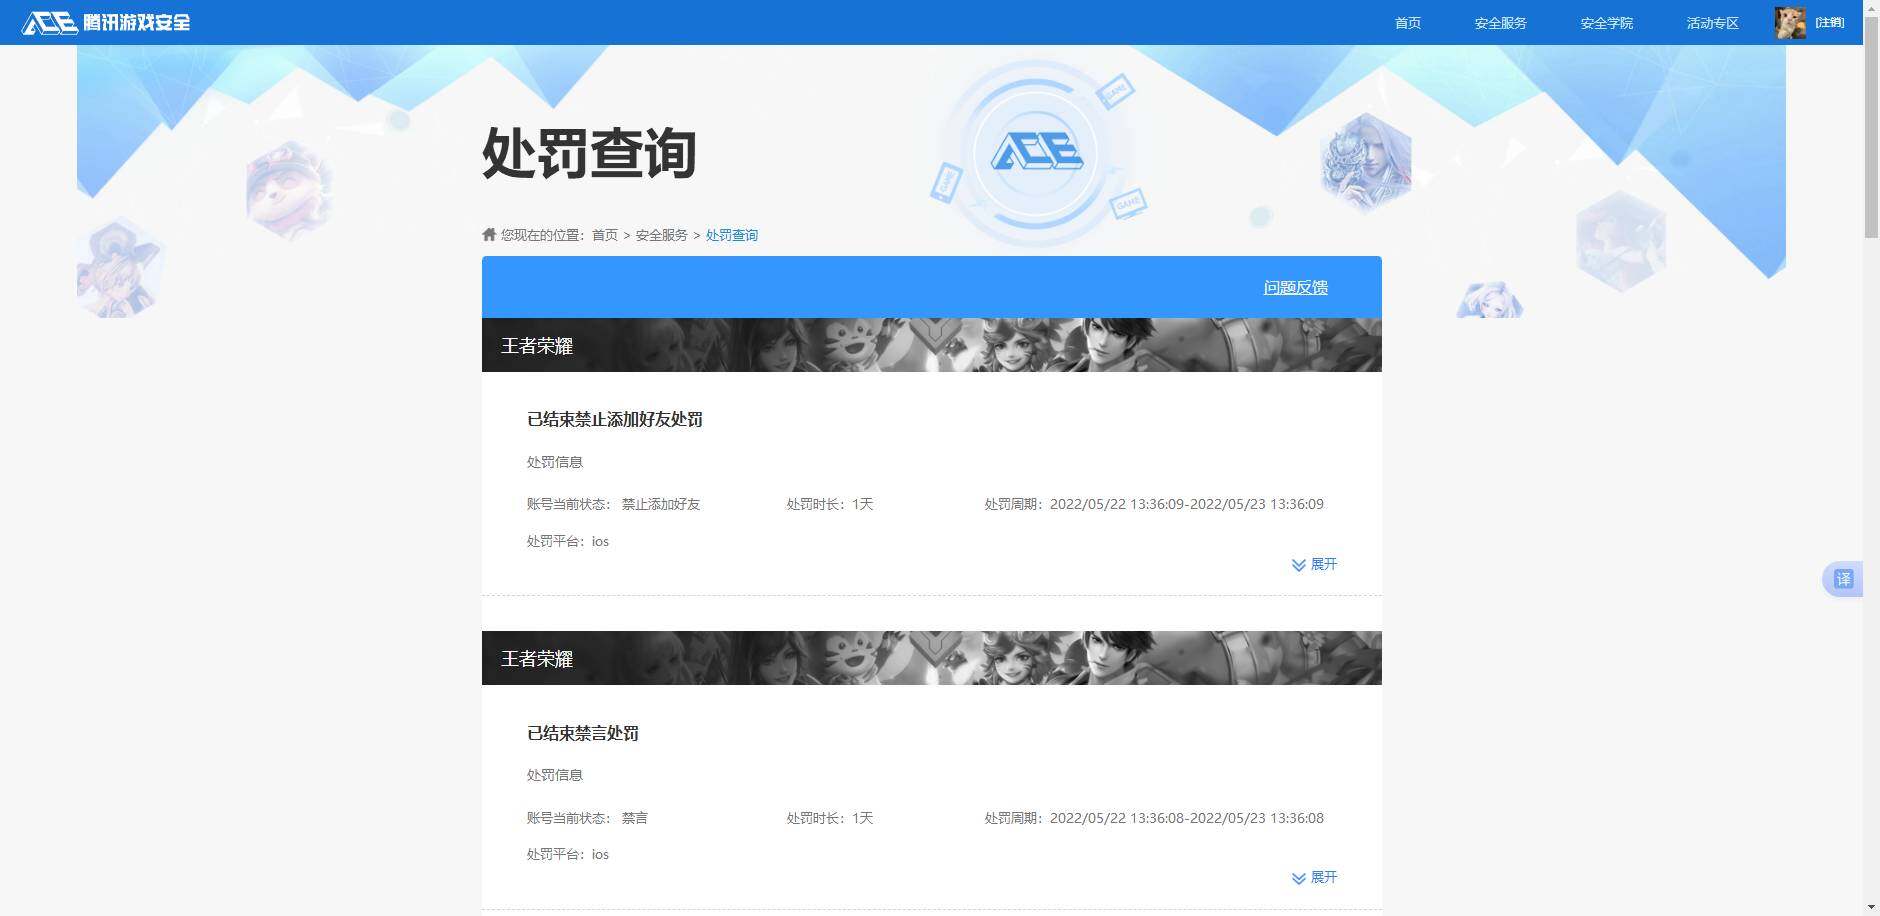Click the user avatar in the navbar
Image resolution: width=1880 pixels, height=916 pixels.
1789,22
